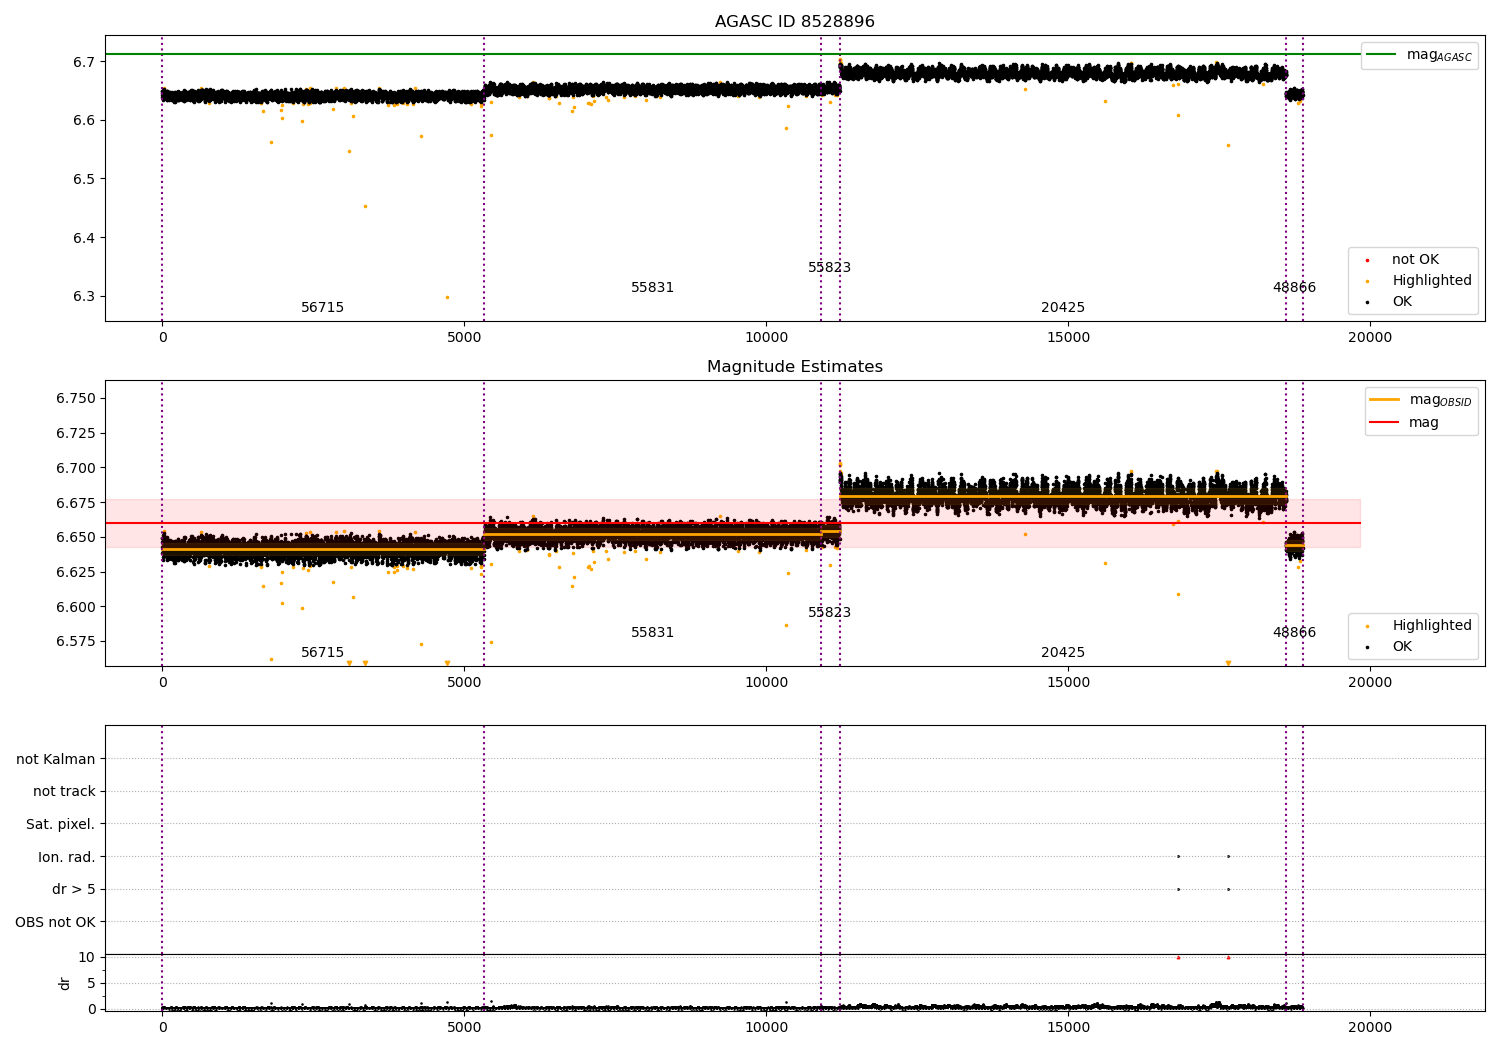Click obsid label 55831 in the Magnitude Estimates plot

pos(652,633)
